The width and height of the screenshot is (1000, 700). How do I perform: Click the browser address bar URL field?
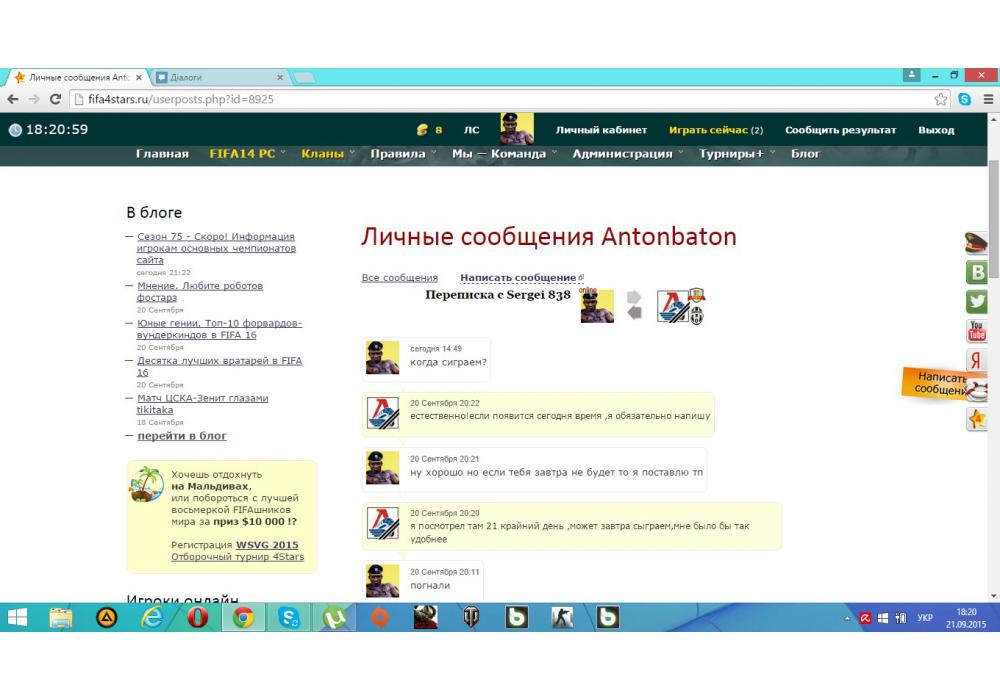point(500,99)
